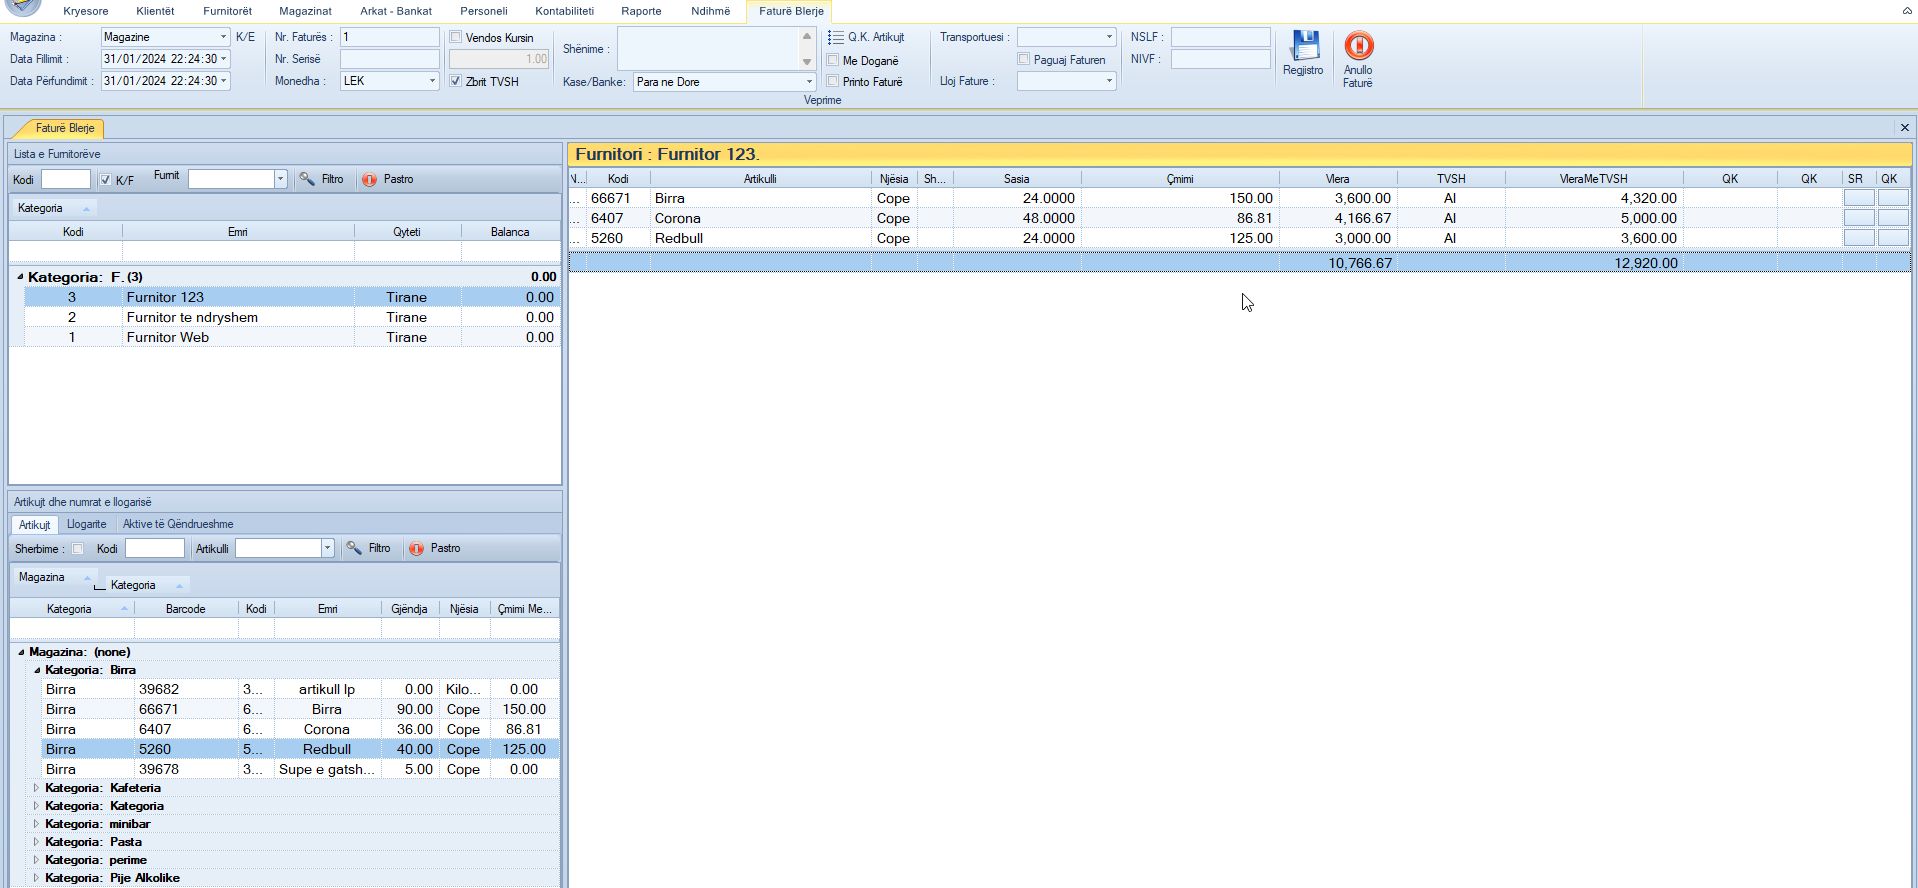Tick the Printo Faturë checkbox
The width and height of the screenshot is (1918, 888).
[833, 81]
